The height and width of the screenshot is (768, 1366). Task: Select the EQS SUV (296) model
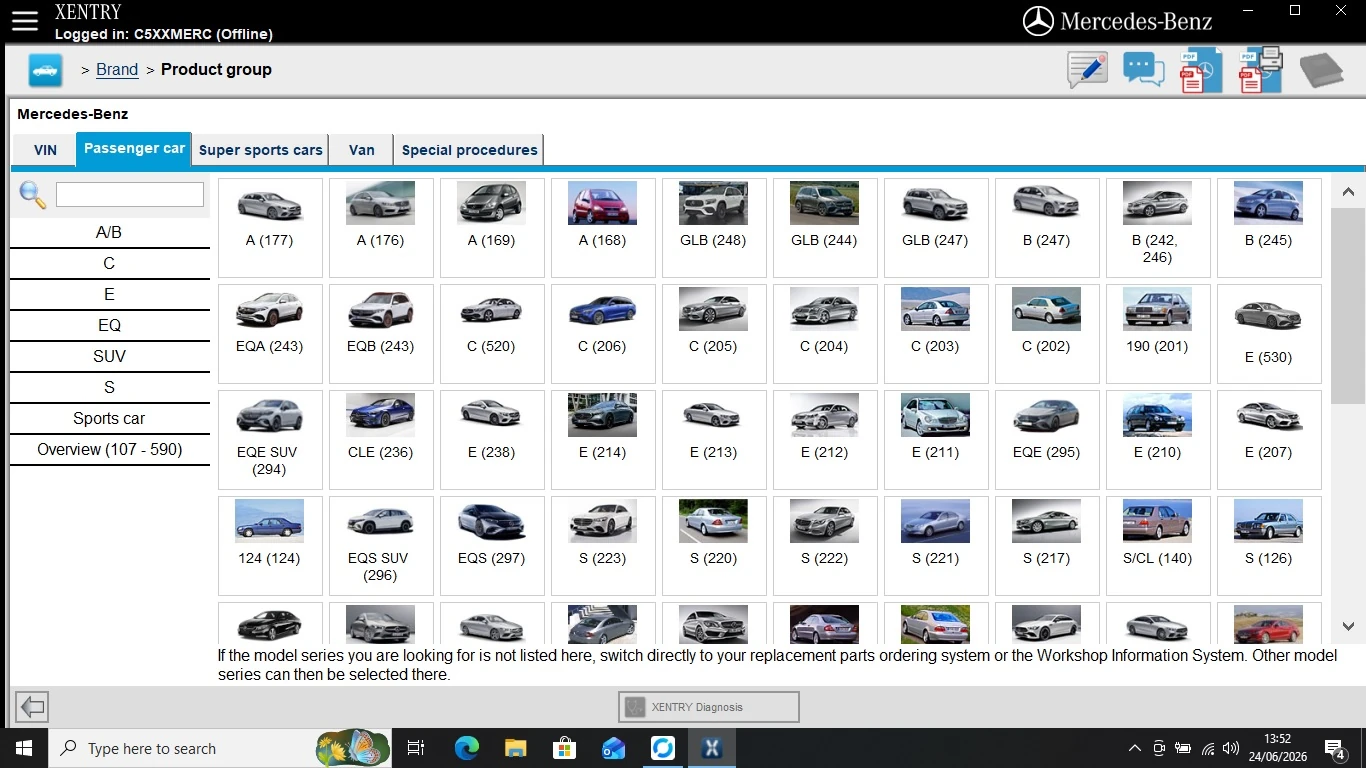(x=381, y=546)
